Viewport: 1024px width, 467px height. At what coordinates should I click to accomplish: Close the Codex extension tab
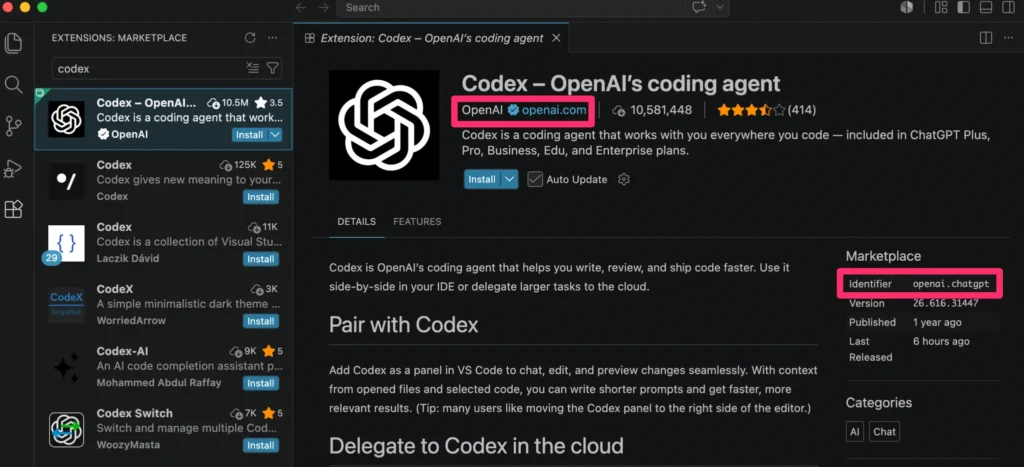pyautogui.click(x=556, y=38)
